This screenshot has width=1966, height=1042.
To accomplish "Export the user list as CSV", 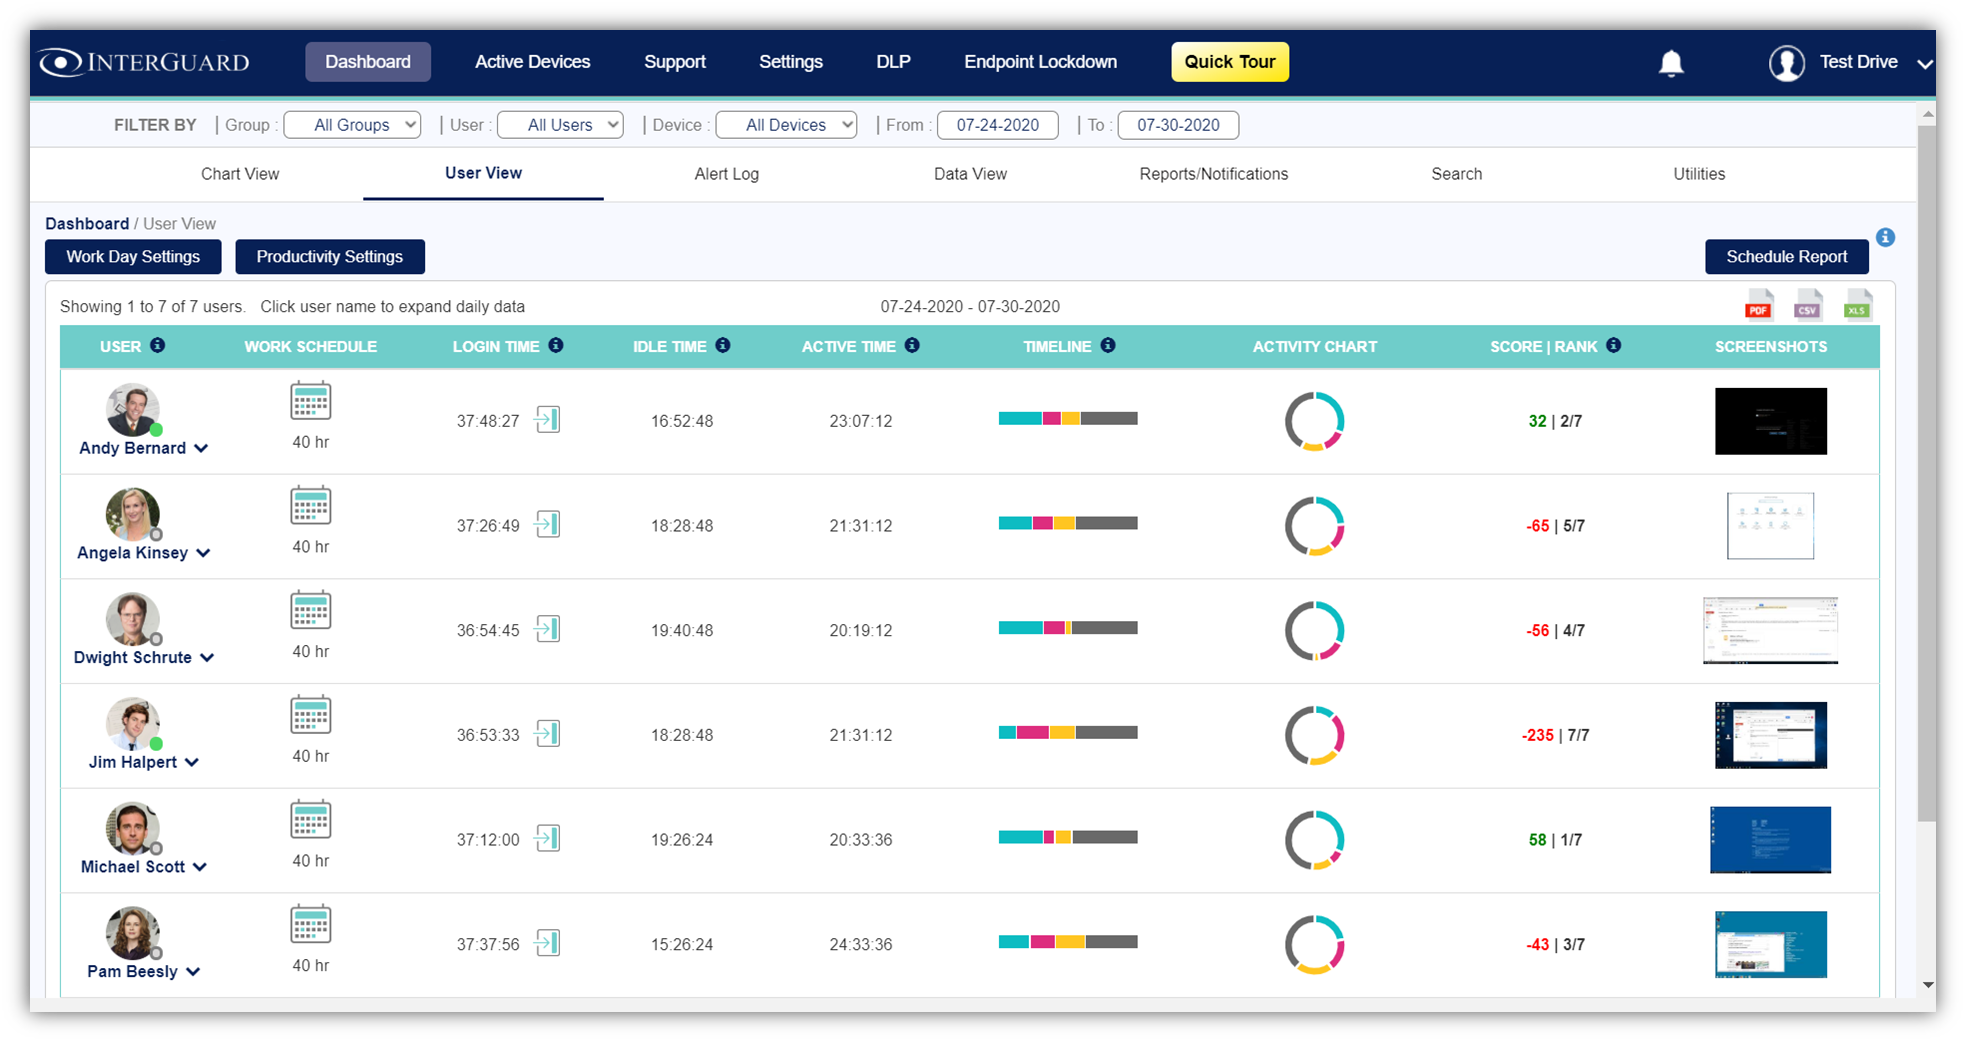I will click(x=1808, y=305).
